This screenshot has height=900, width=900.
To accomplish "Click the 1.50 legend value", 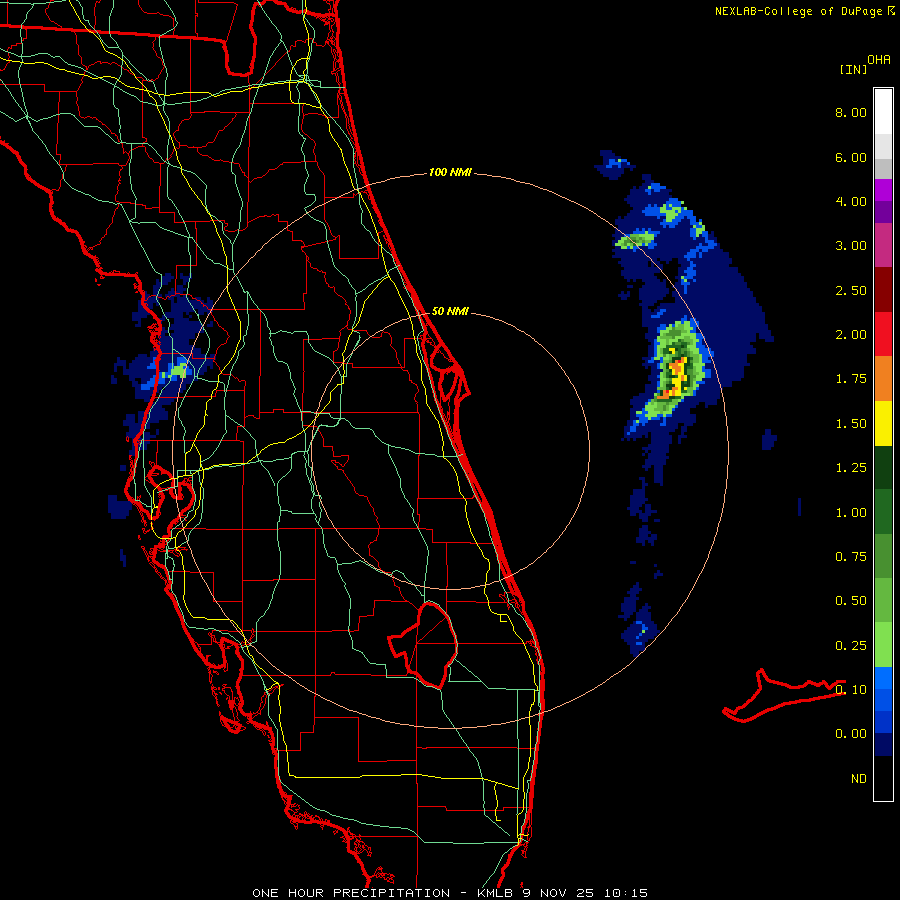I will pyautogui.click(x=851, y=424).
